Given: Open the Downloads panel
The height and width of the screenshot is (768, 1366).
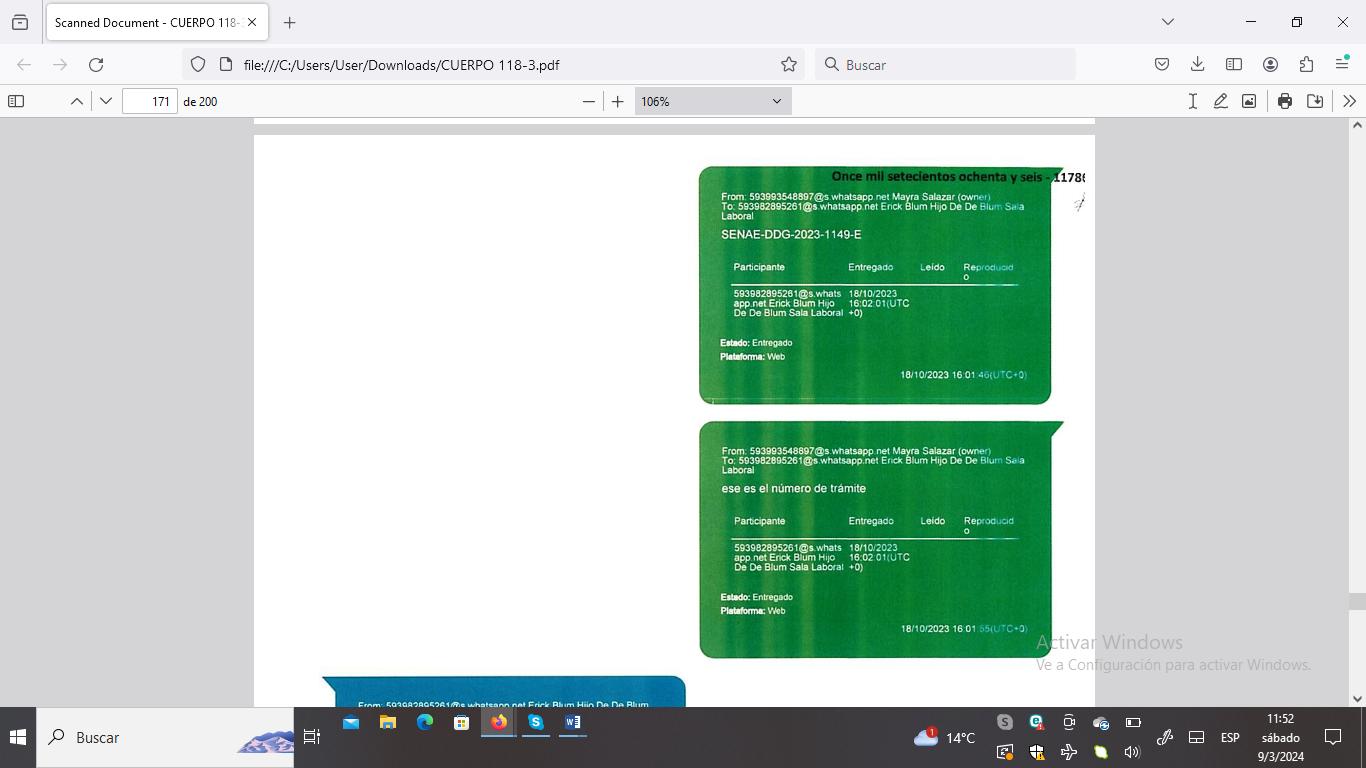Looking at the screenshot, I should coord(1197,65).
